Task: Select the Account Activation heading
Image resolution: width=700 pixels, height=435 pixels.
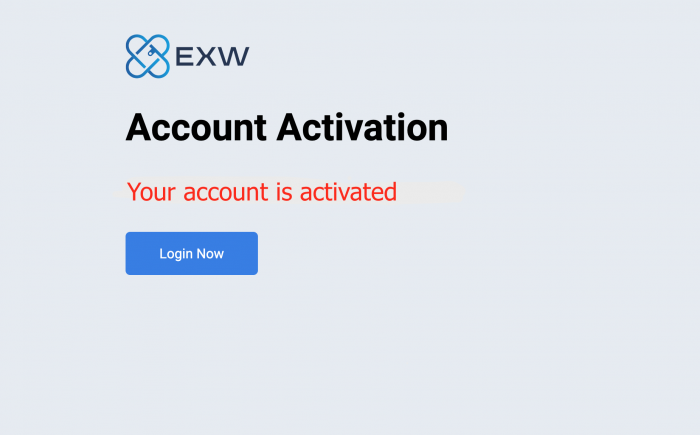Action: pos(287,128)
